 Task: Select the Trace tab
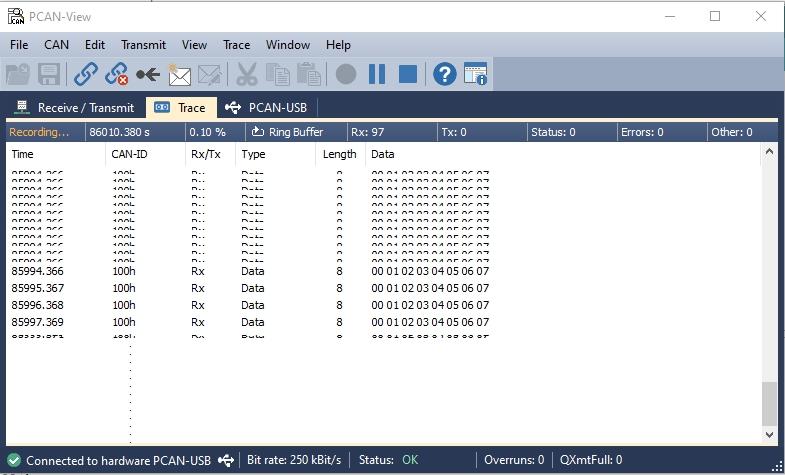point(181,108)
